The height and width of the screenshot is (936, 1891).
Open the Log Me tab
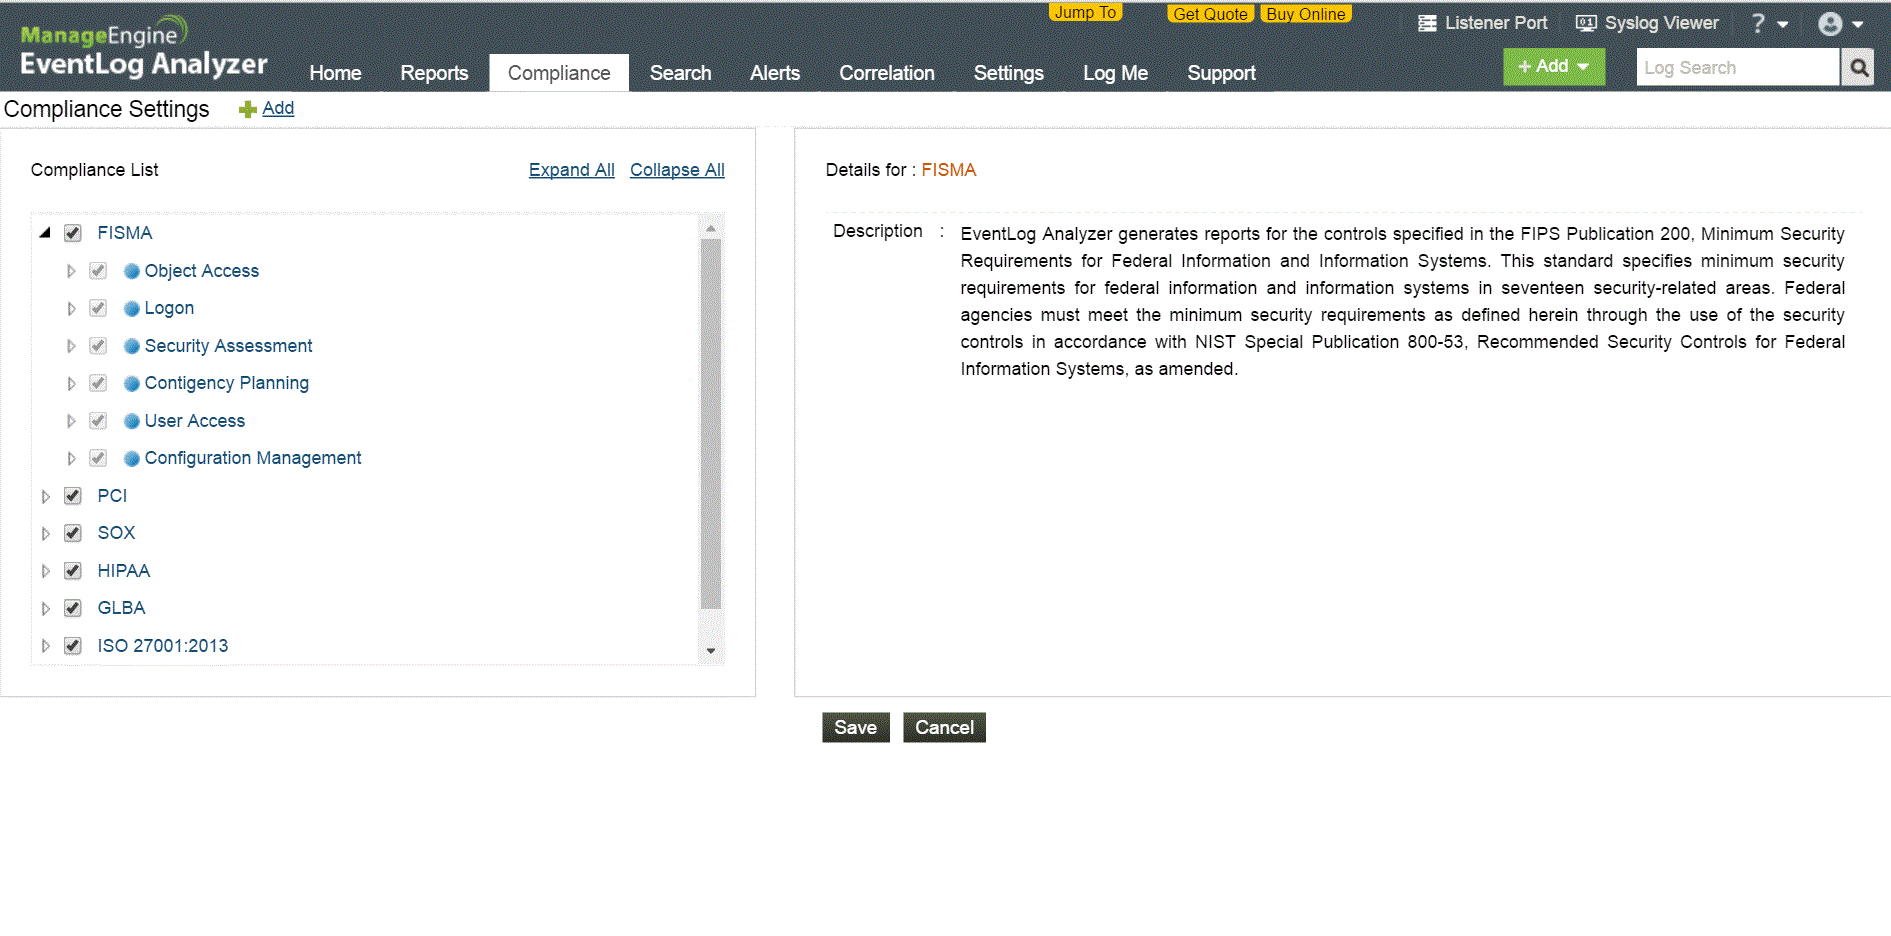(1115, 73)
